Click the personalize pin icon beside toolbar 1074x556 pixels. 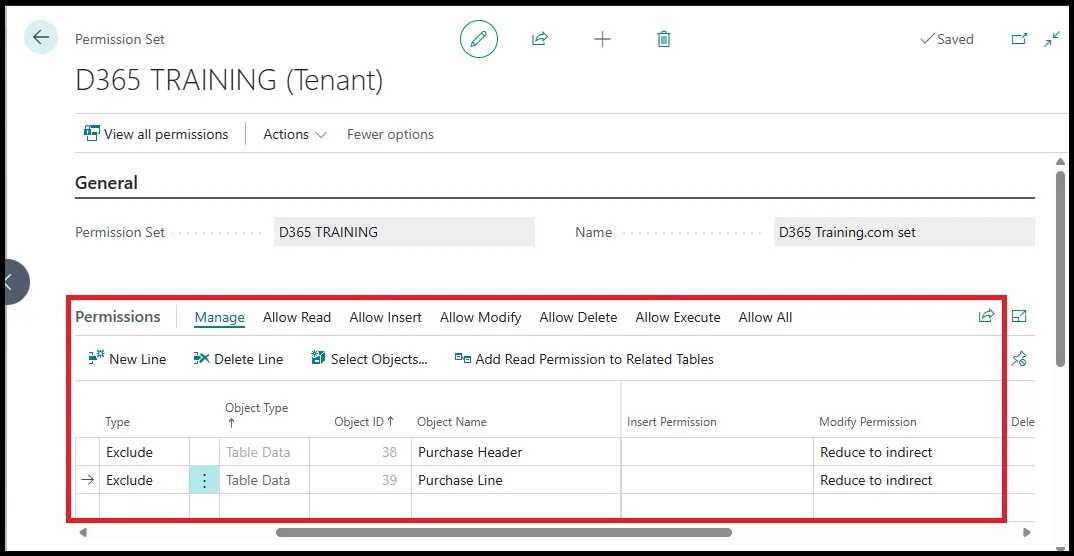(1019, 358)
